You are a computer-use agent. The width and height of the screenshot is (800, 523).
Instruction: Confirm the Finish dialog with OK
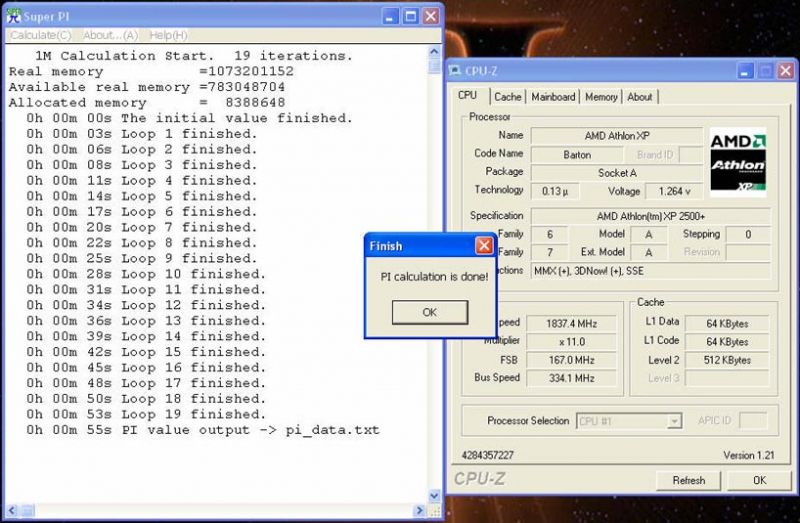pos(430,312)
